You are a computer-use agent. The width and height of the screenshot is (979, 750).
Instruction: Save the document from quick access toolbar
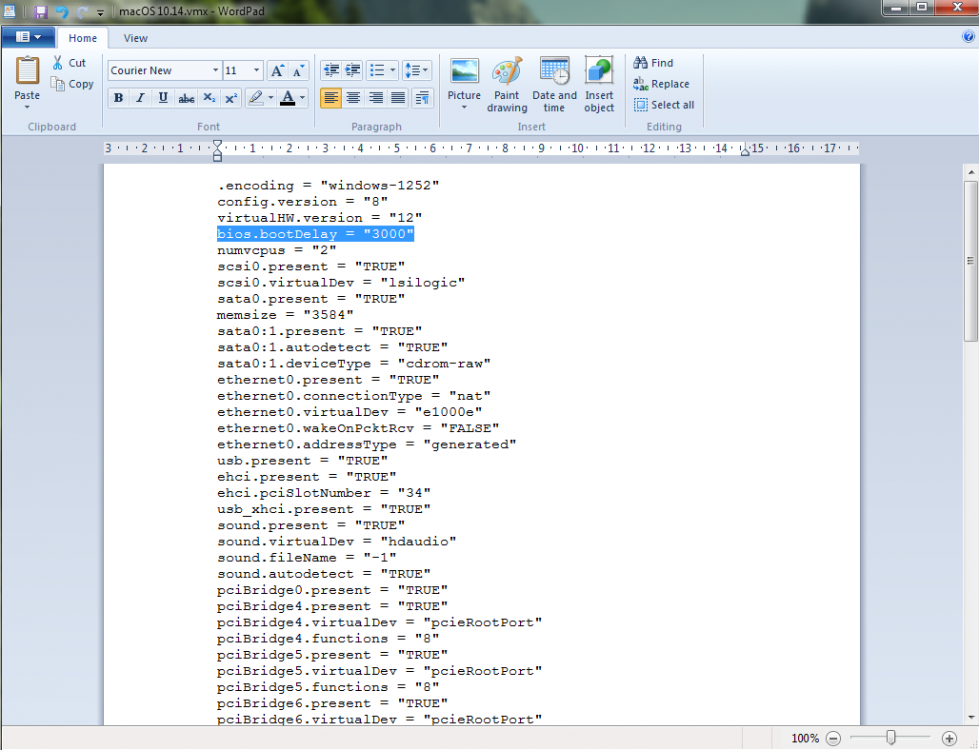pos(41,11)
